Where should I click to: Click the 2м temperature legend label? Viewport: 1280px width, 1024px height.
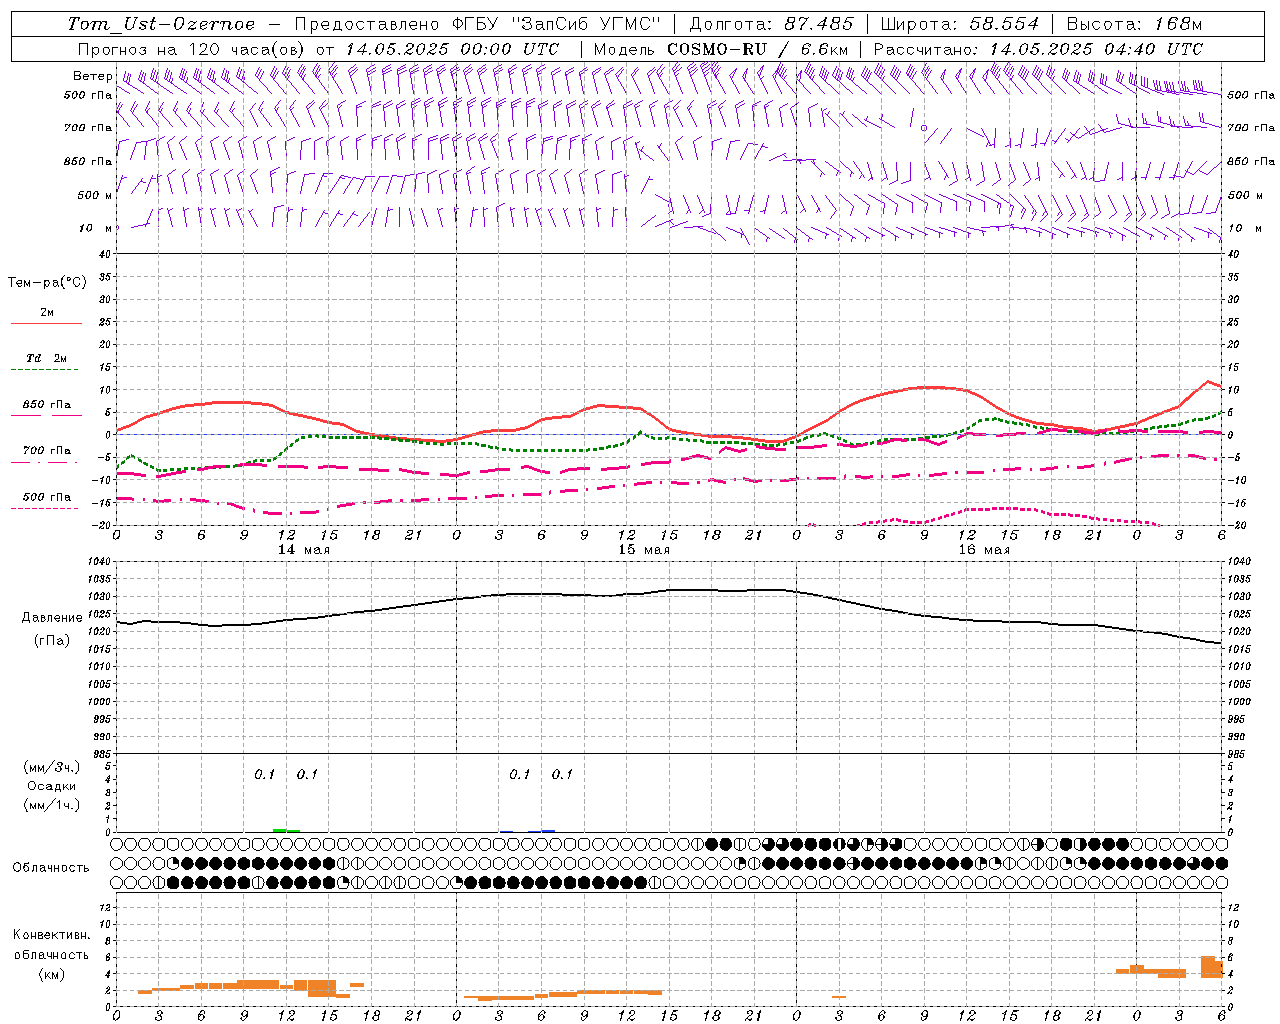(x=47, y=313)
